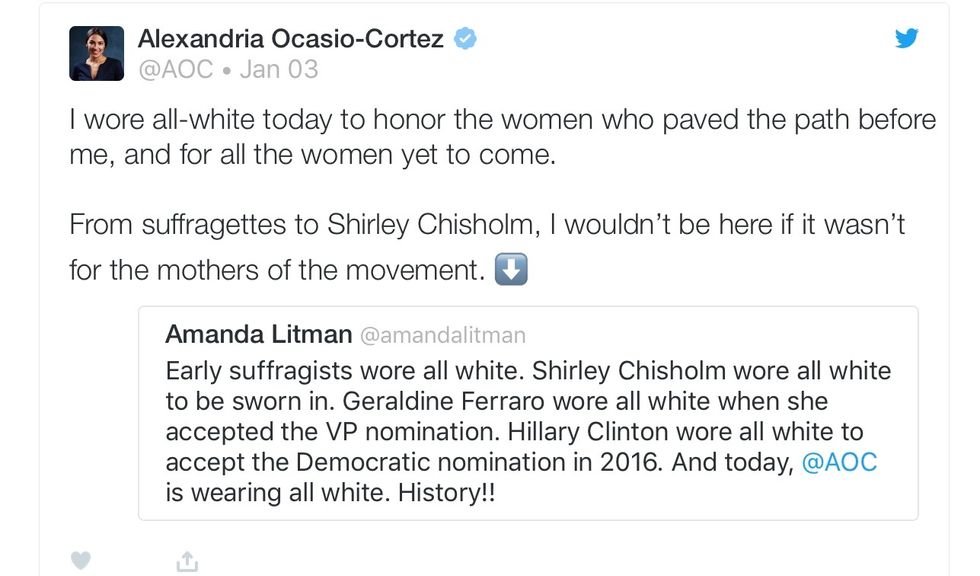The height and width of the screenshot is (576, 980).
Task: Click the blue verified checkmark badge
Action: 465,39
